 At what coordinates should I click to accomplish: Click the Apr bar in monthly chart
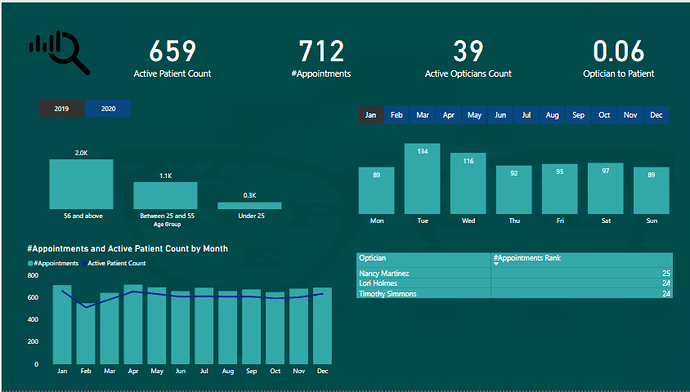coord(133,324)
